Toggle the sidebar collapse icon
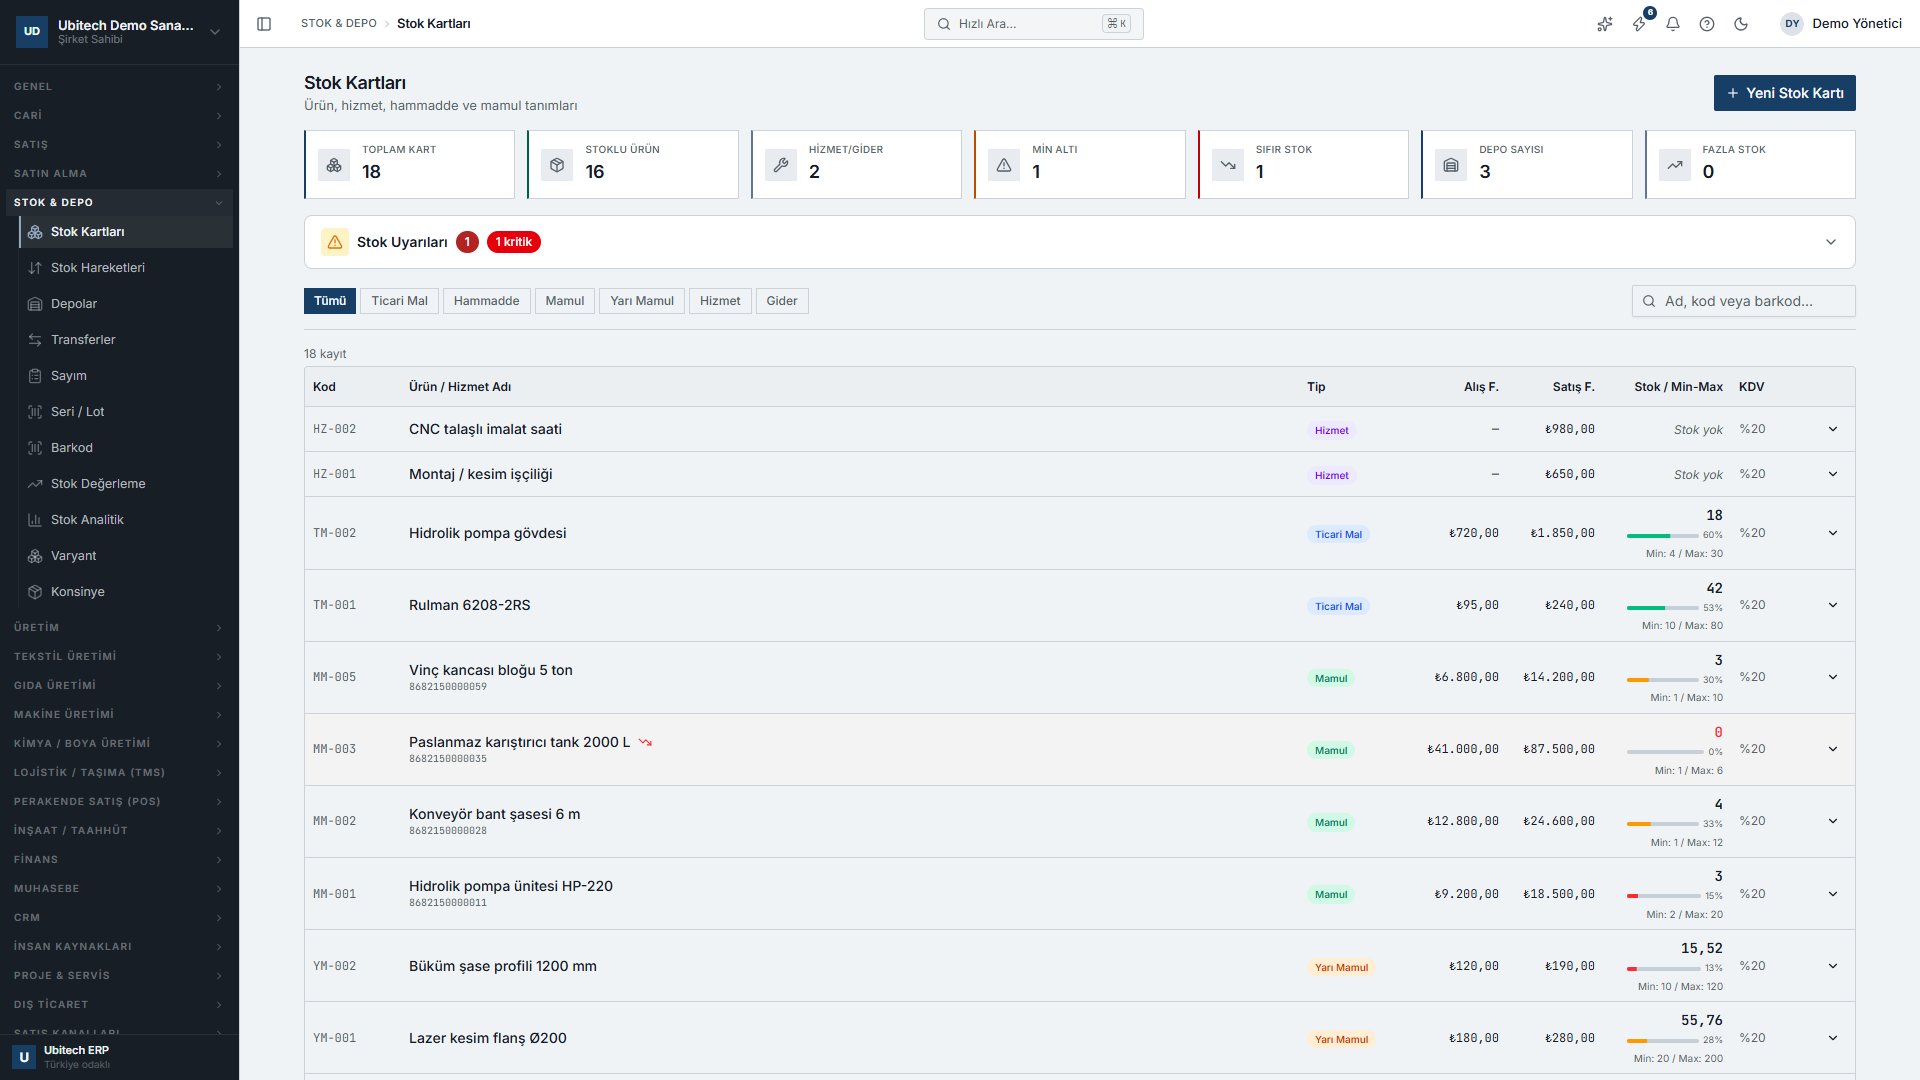1920x1080 pixels. click(264, 24)
